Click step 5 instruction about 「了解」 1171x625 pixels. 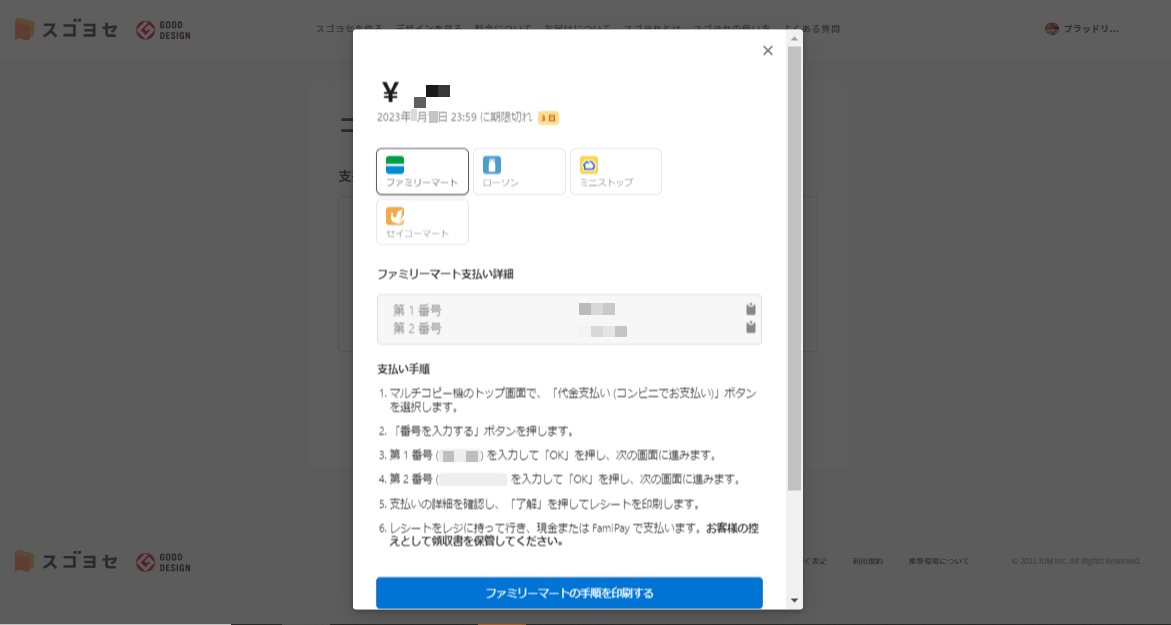[x=538, y=504]
